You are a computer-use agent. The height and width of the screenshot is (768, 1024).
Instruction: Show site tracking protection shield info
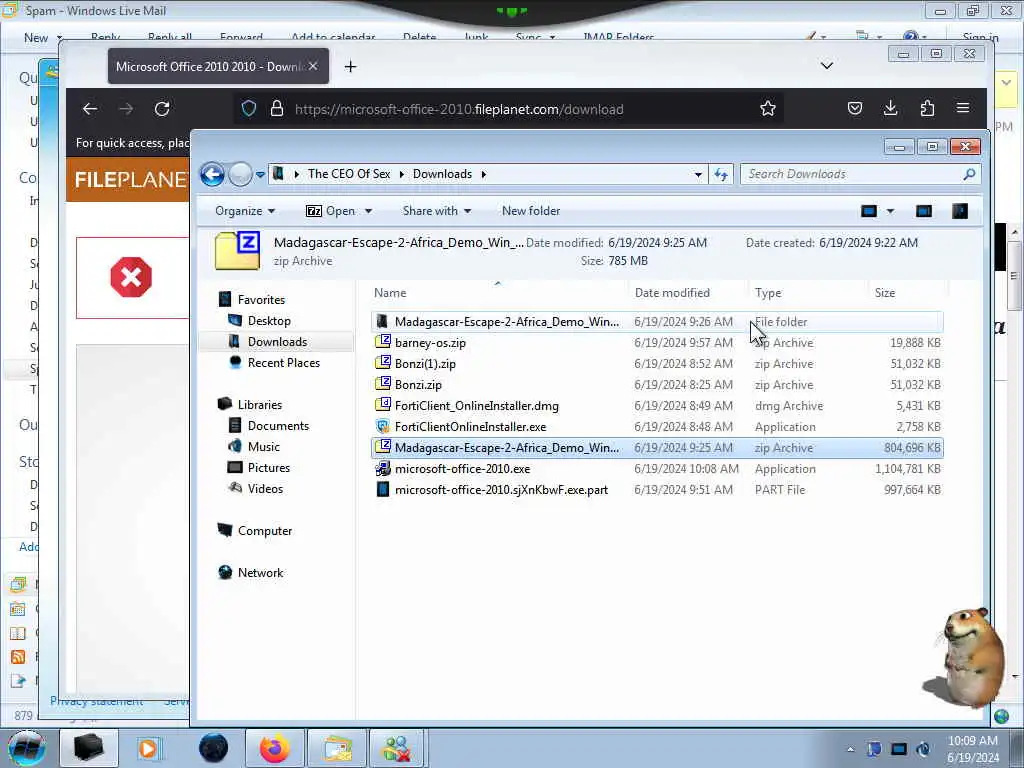point(249,108)
